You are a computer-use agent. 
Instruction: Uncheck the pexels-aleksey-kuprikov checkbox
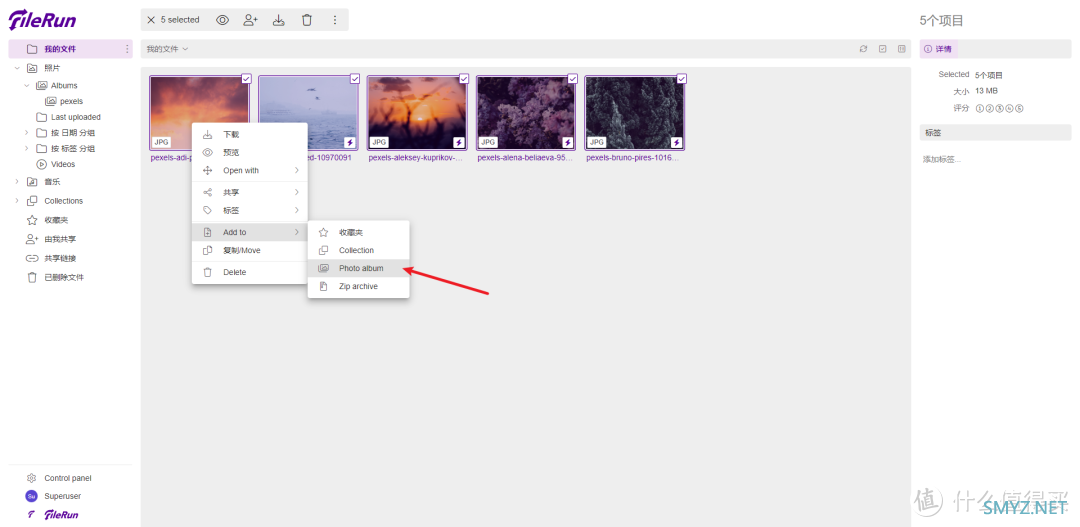pyautogui.click(x=464, y=79)
